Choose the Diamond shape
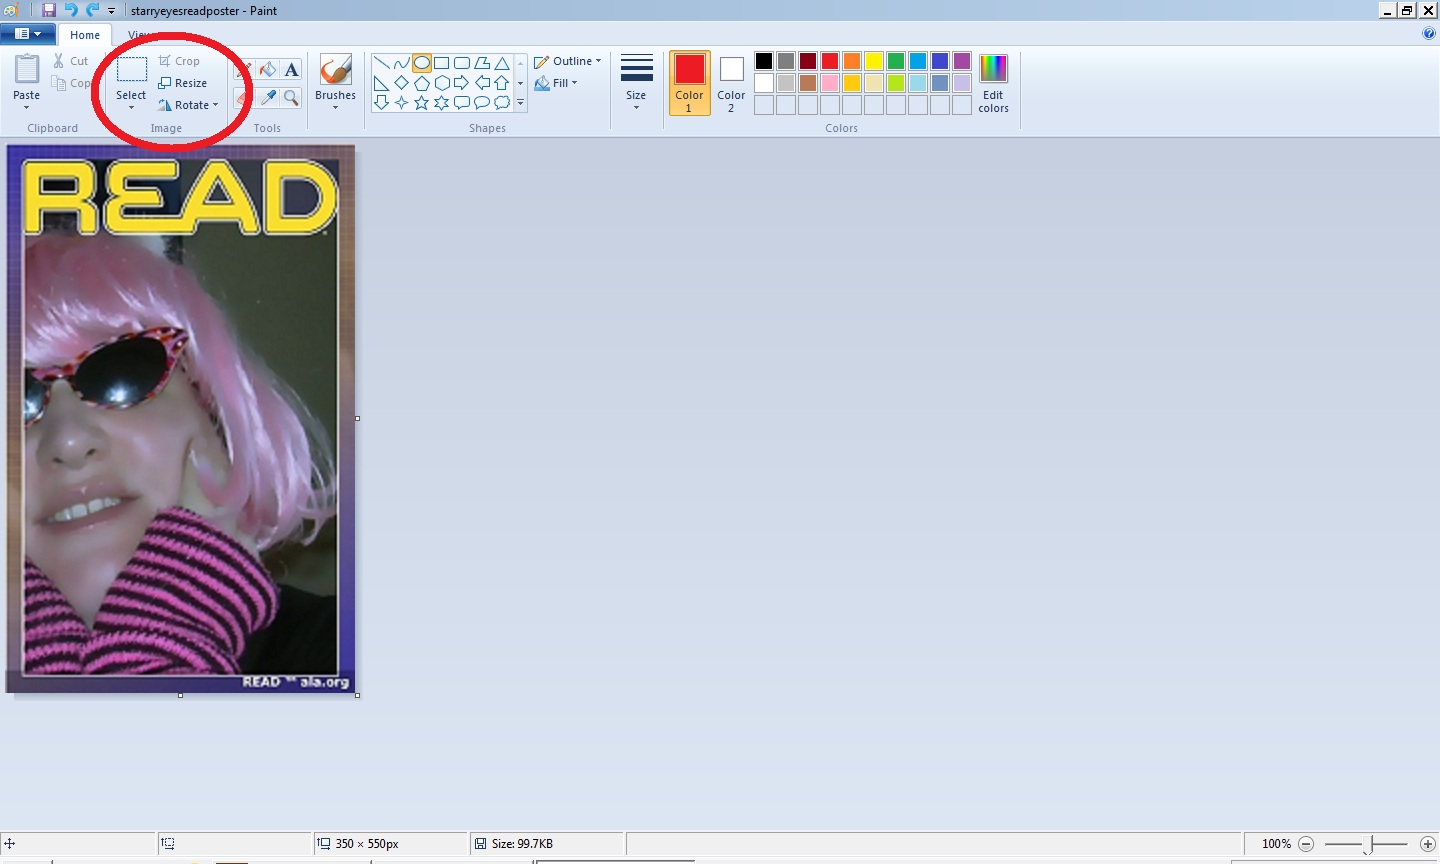 click(x=401, y=83)
